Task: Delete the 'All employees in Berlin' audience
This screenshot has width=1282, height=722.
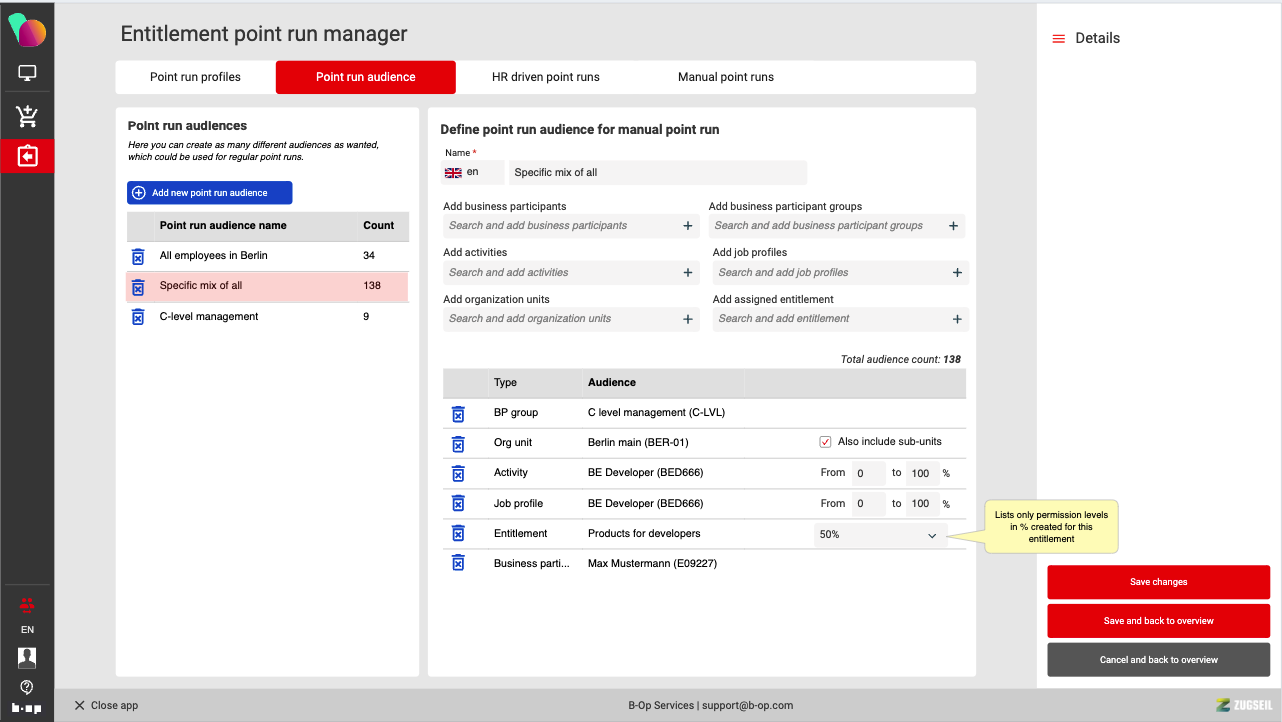Action: click(x=138, y=256)
